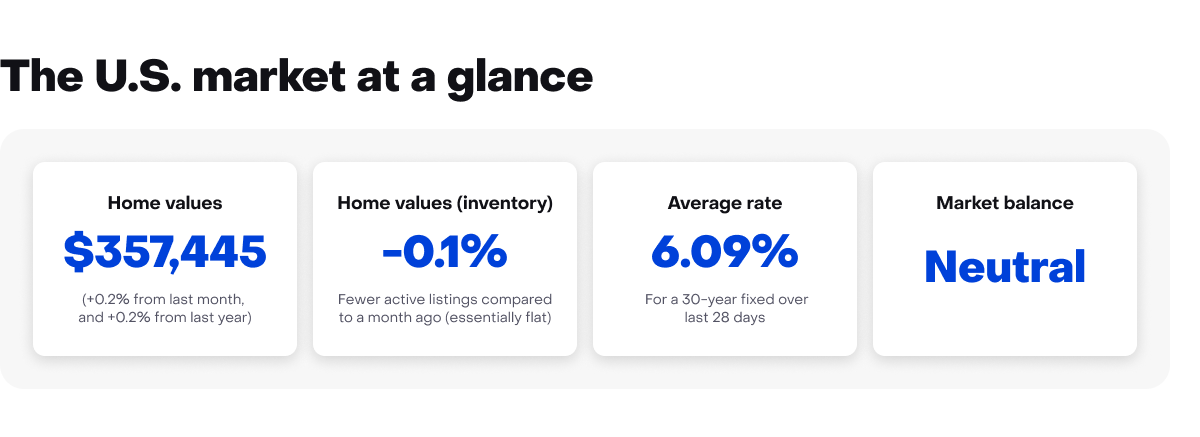
Task: Select the "Home values" label above $357,445
Action: point(165,203)
